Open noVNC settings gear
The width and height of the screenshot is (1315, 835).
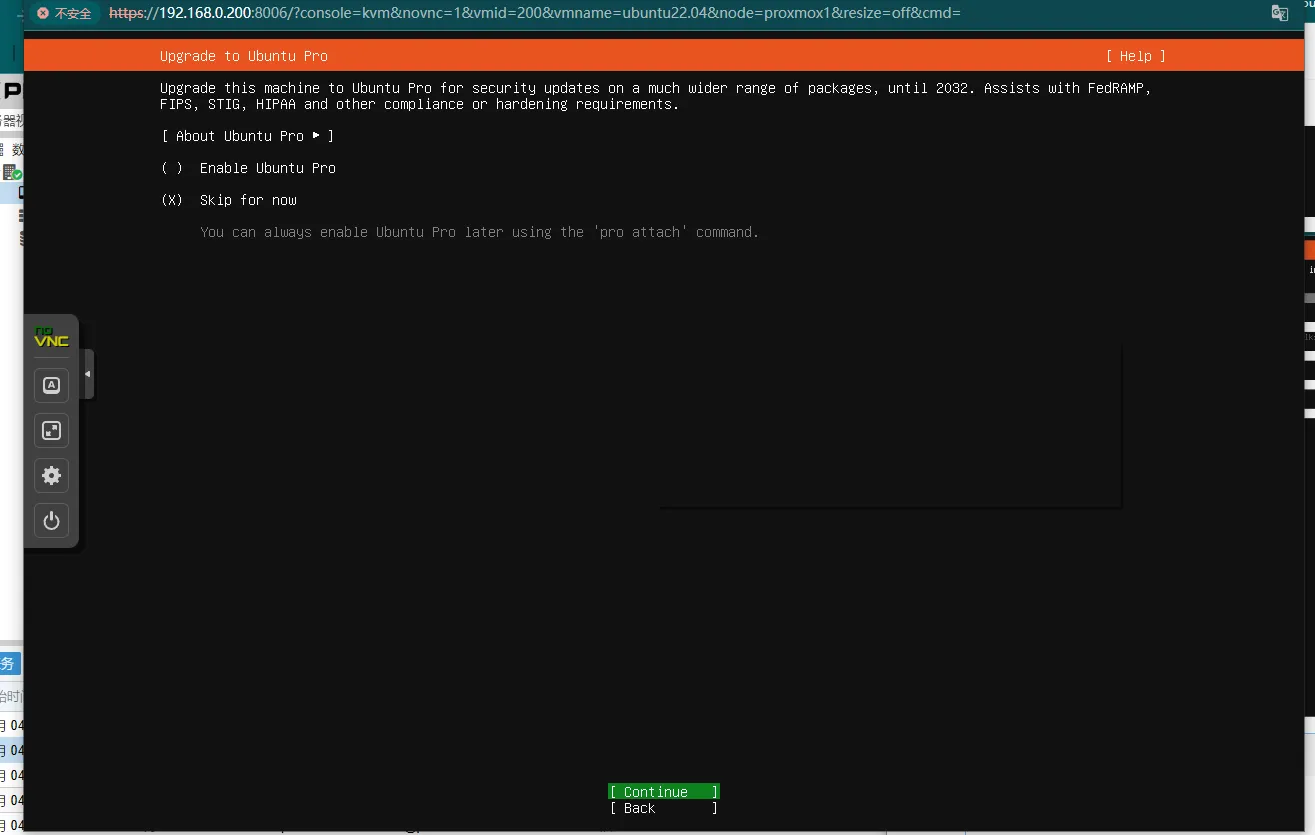tap(52, 475)
